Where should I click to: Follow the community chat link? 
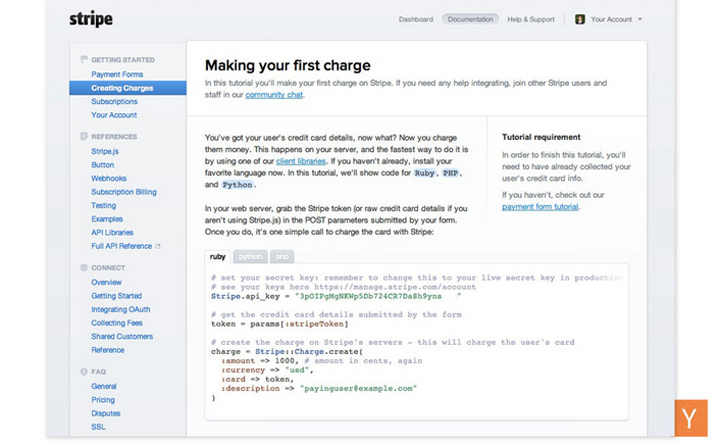tap(274, 95)
